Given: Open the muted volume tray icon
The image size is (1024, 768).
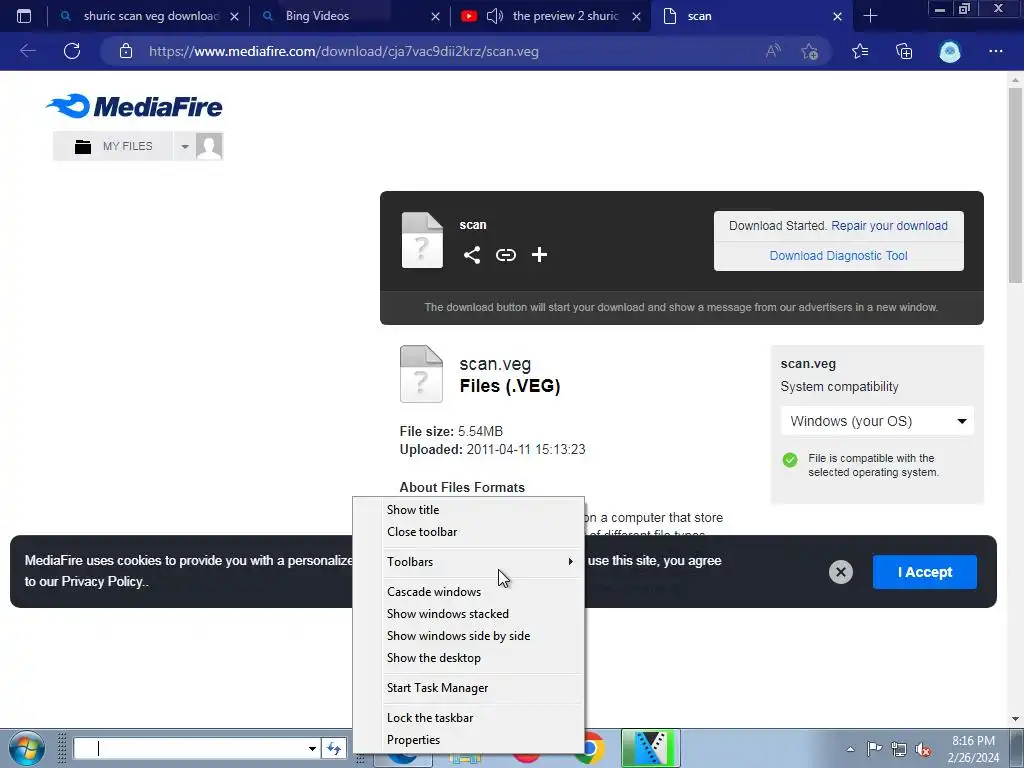Looking at the screenshot, I should pyautogui.click(x=923, y=749).
